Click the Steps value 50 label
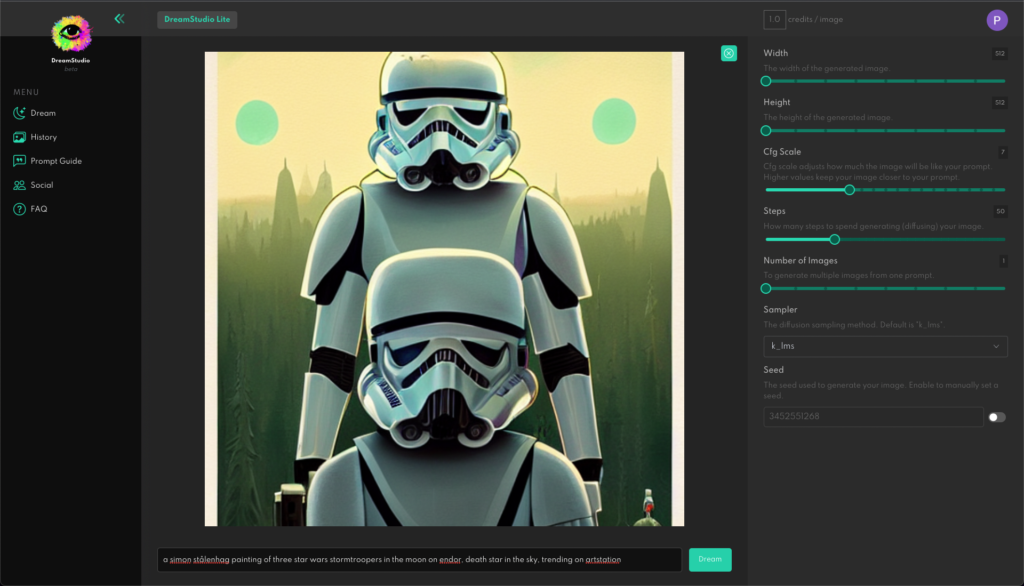The height and width of the screenshot is (586, 1024). point(1000,211)
